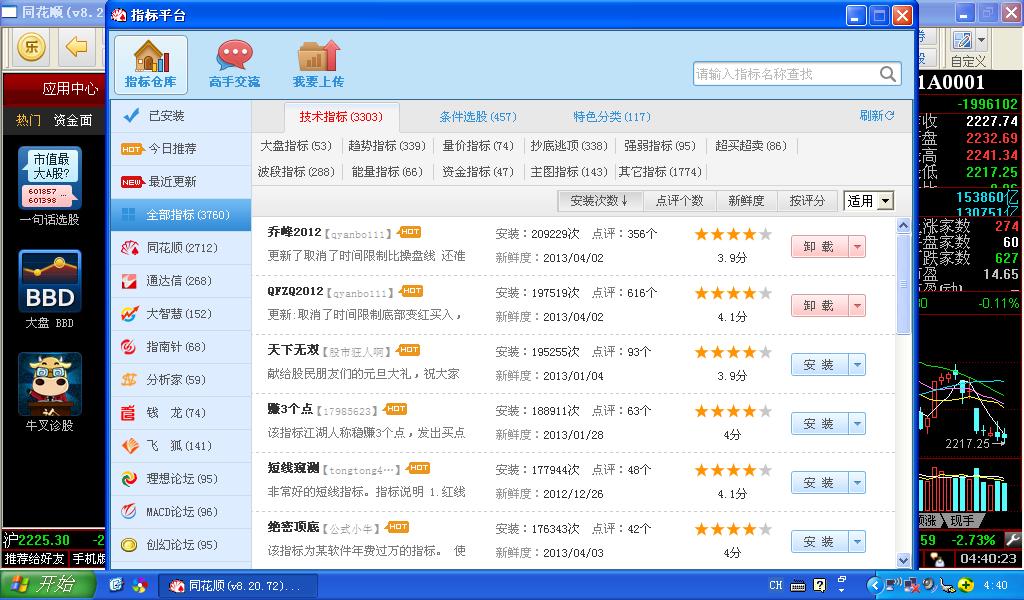Image resolution: width=1024 pixels, height=600 pixels.
Task: Filter by 飞狐 (141) source
Action: tap(181, 446)
